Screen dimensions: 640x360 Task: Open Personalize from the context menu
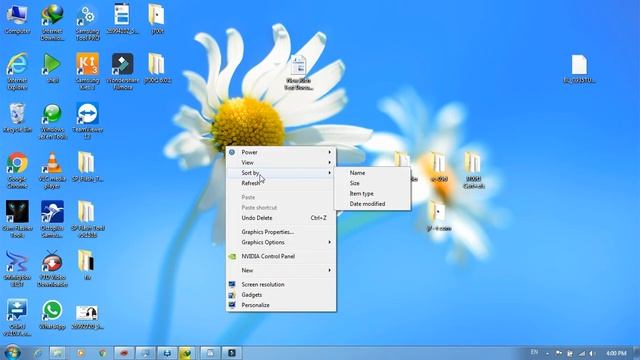[281, 305]
